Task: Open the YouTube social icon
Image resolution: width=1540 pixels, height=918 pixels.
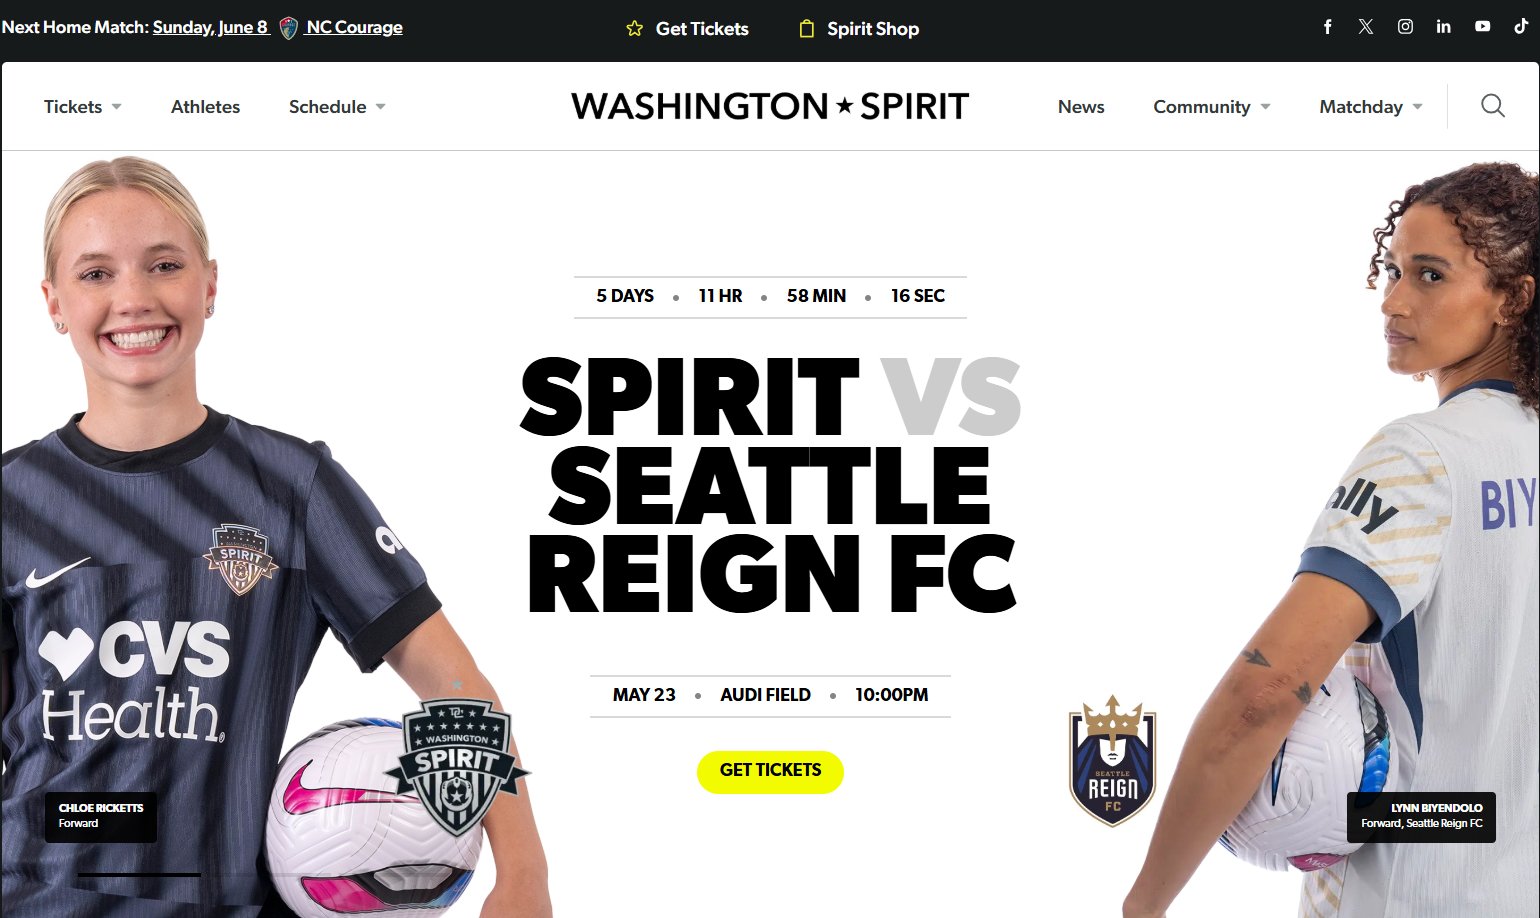Action: 1482,27
